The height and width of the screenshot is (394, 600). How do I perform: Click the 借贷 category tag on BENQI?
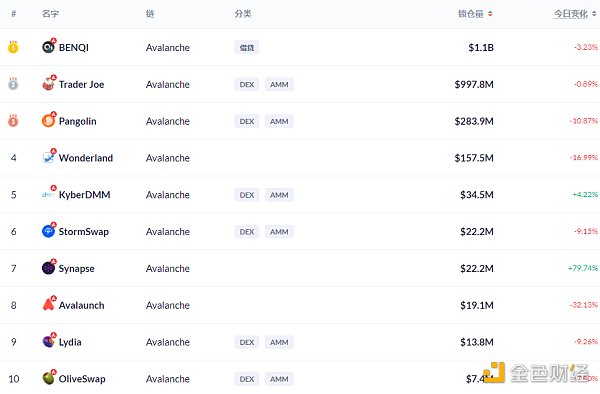[x=247, y=47]
